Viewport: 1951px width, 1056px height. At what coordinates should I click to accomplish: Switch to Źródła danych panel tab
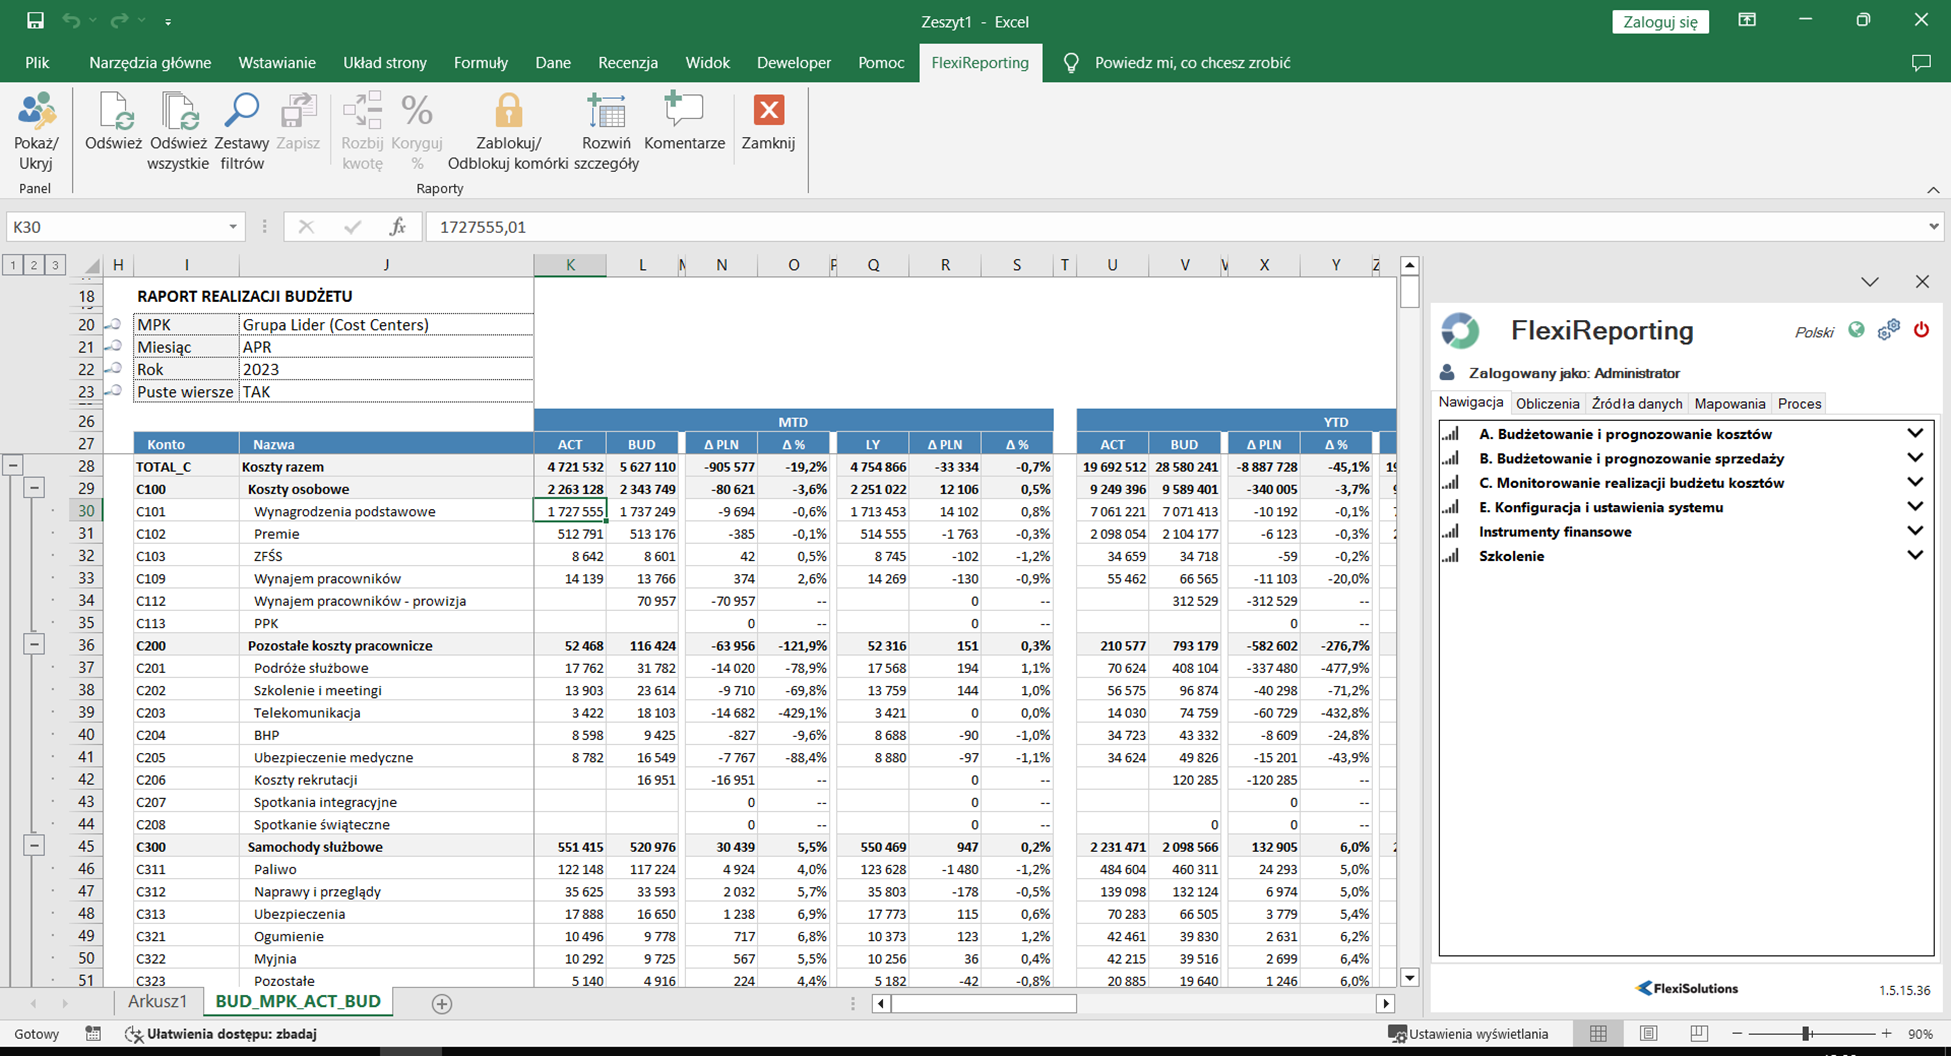coord(1636,404)
